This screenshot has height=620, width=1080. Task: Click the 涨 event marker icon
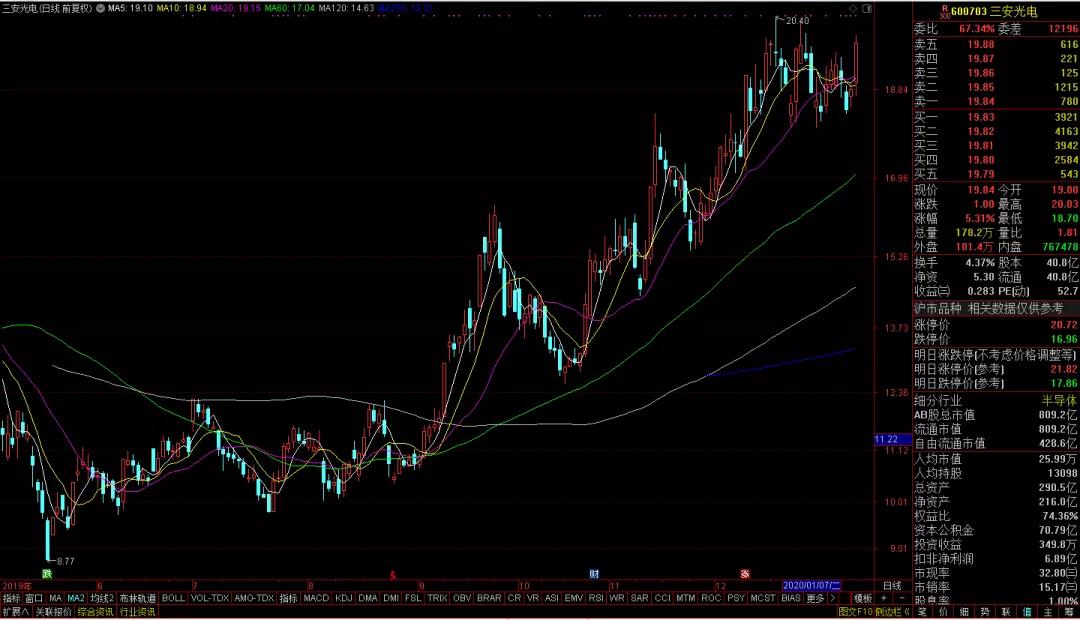[745, 574]
